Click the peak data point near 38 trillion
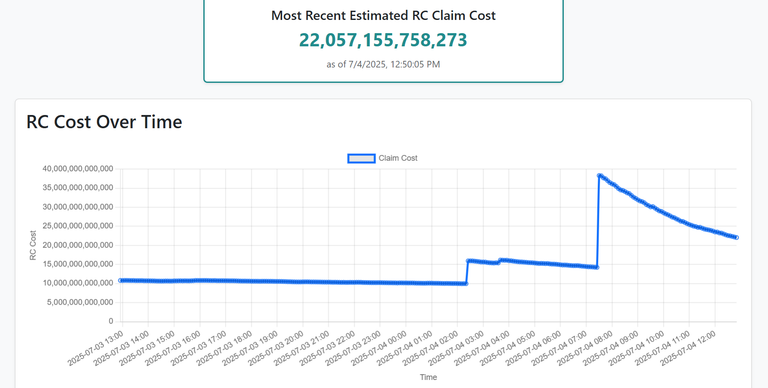768x388 pixels. [599, 175]
